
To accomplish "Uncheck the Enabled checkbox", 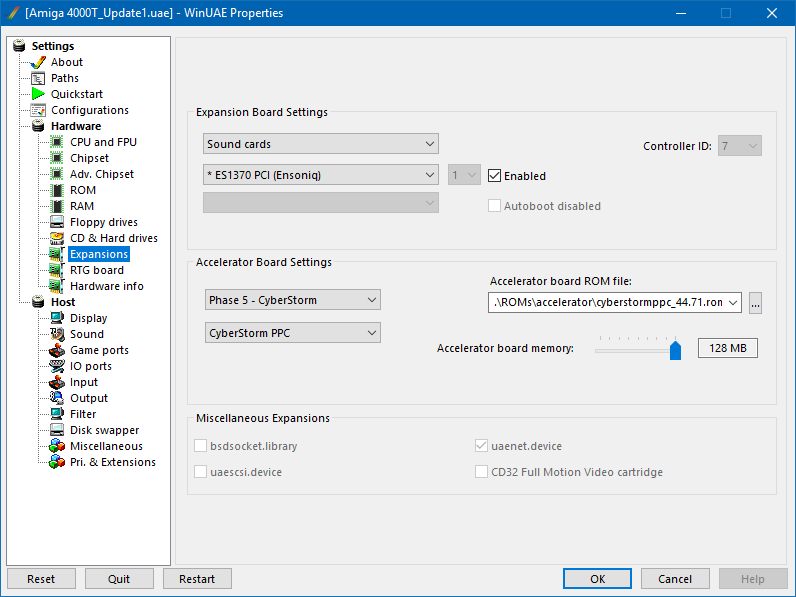I will click(x=495, y=176).
